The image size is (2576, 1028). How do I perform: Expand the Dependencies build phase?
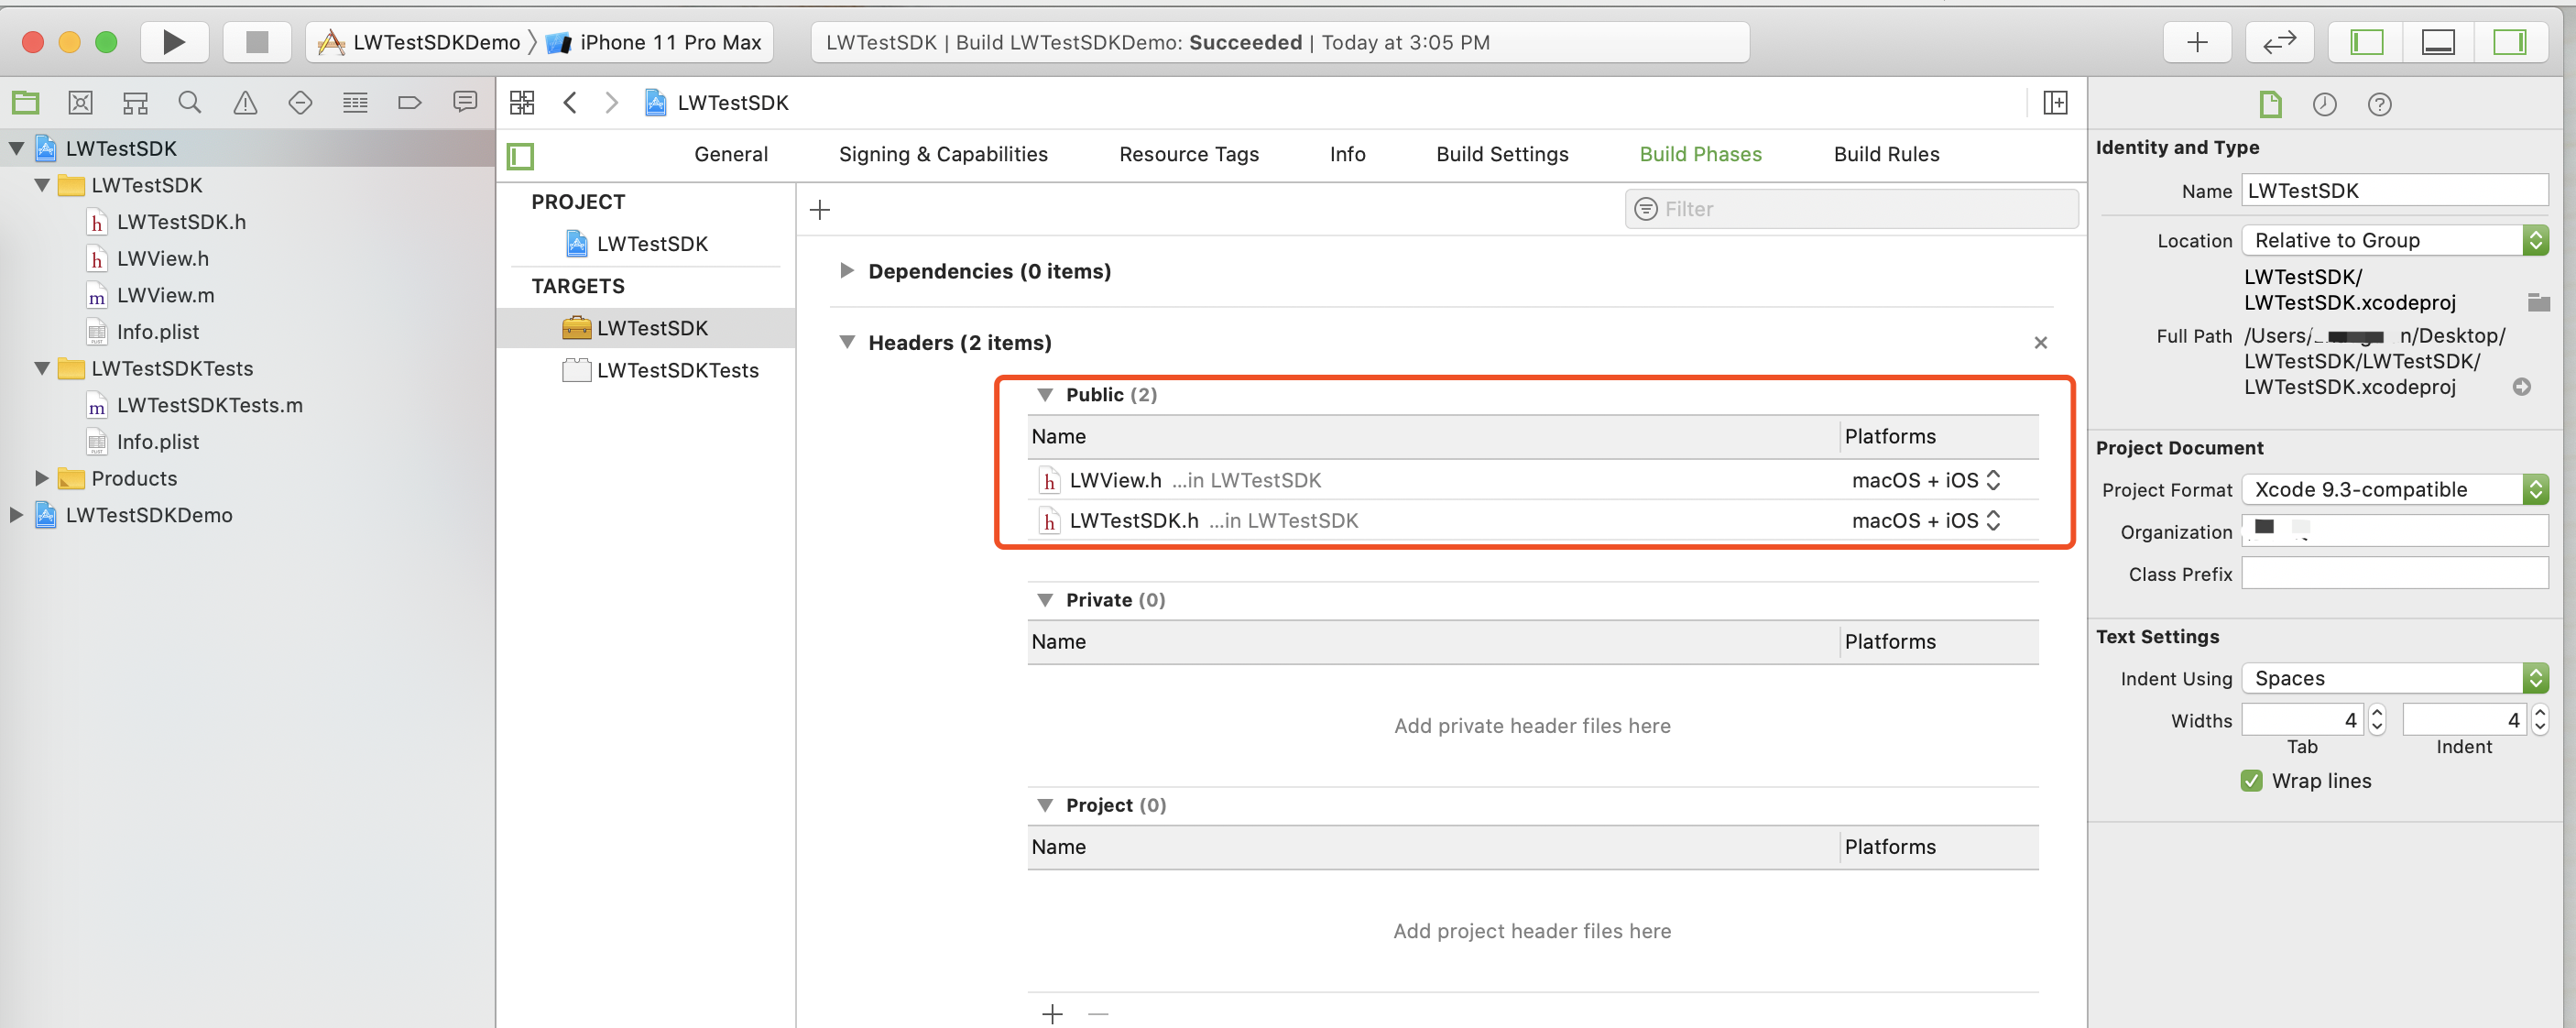847,271
